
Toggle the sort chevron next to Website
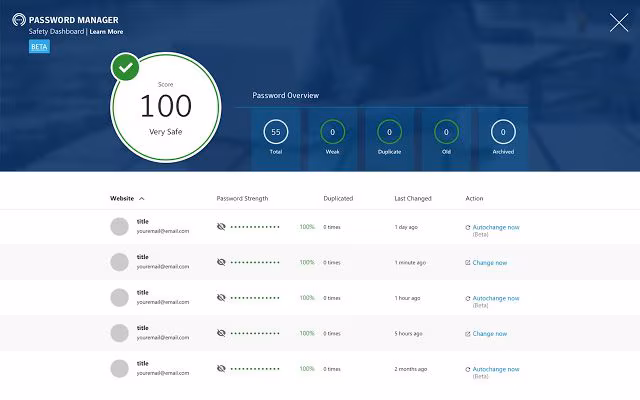[x=142, y=199]
